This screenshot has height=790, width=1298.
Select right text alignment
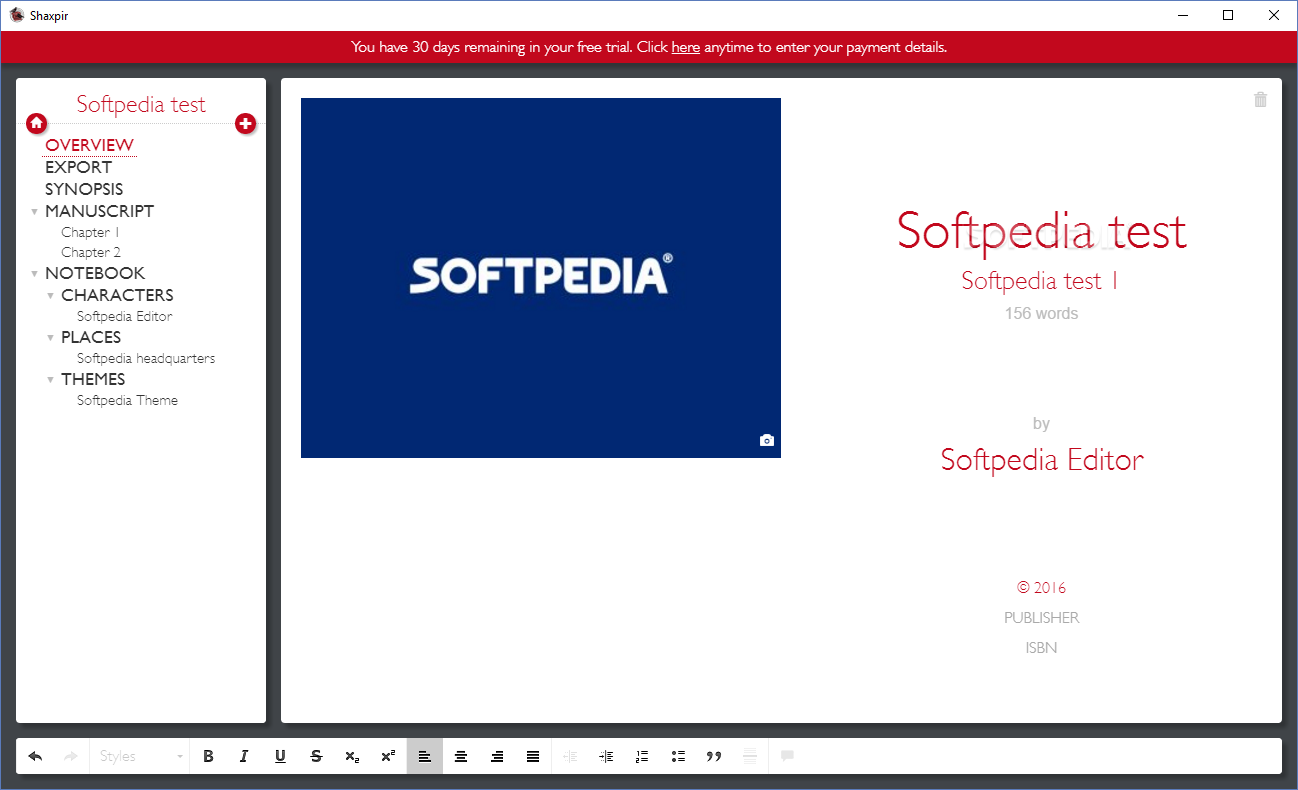click(x=497, y=756)
